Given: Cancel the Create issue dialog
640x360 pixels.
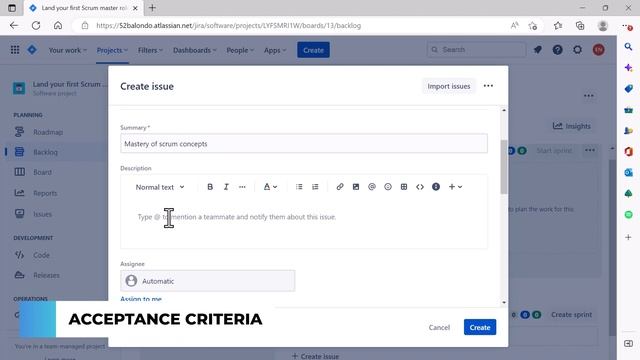Looking at the screenshot, I should coord(439,327).
